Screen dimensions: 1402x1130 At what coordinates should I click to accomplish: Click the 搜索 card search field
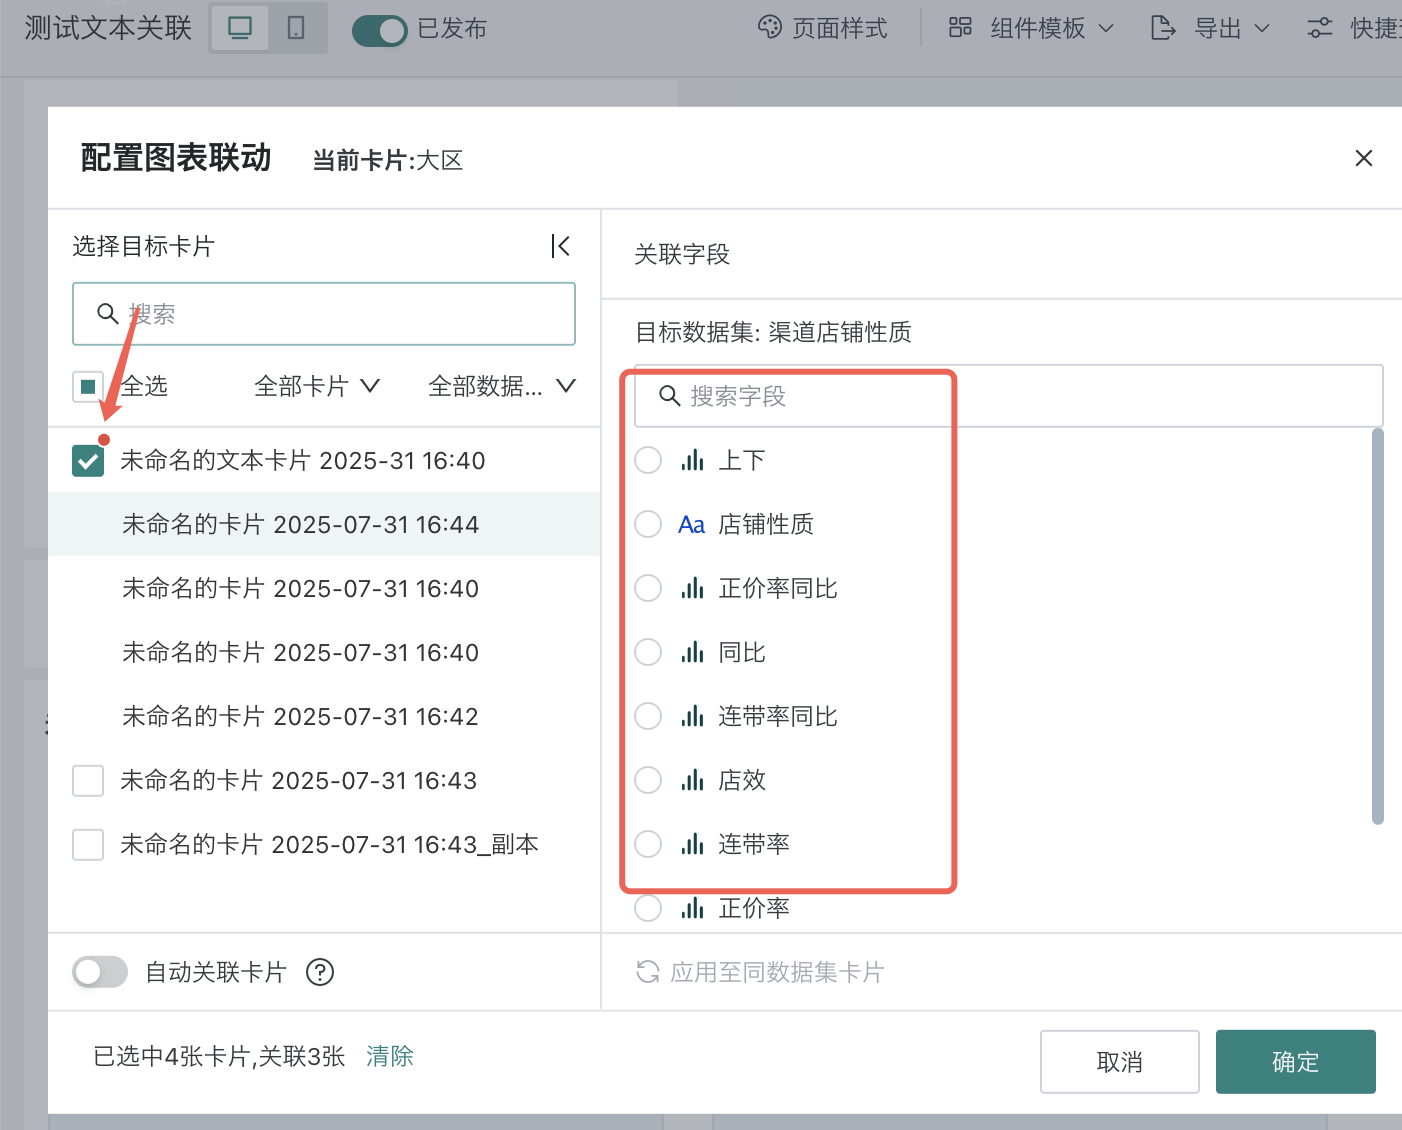[324, 314]
